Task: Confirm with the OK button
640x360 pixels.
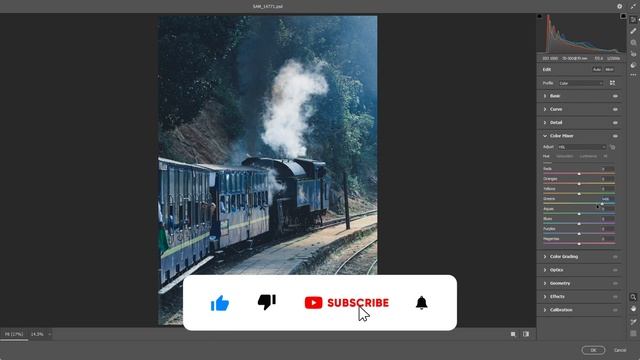Action: click(593, 350)
